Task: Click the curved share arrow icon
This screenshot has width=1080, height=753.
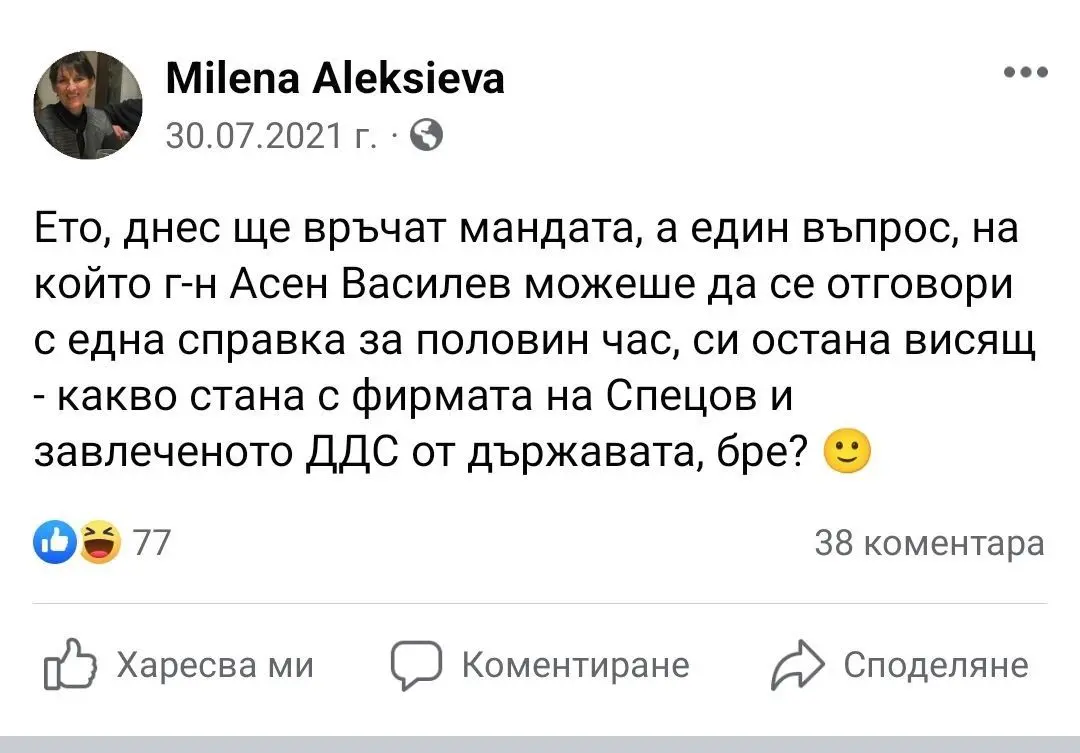Action: (797, 666)
